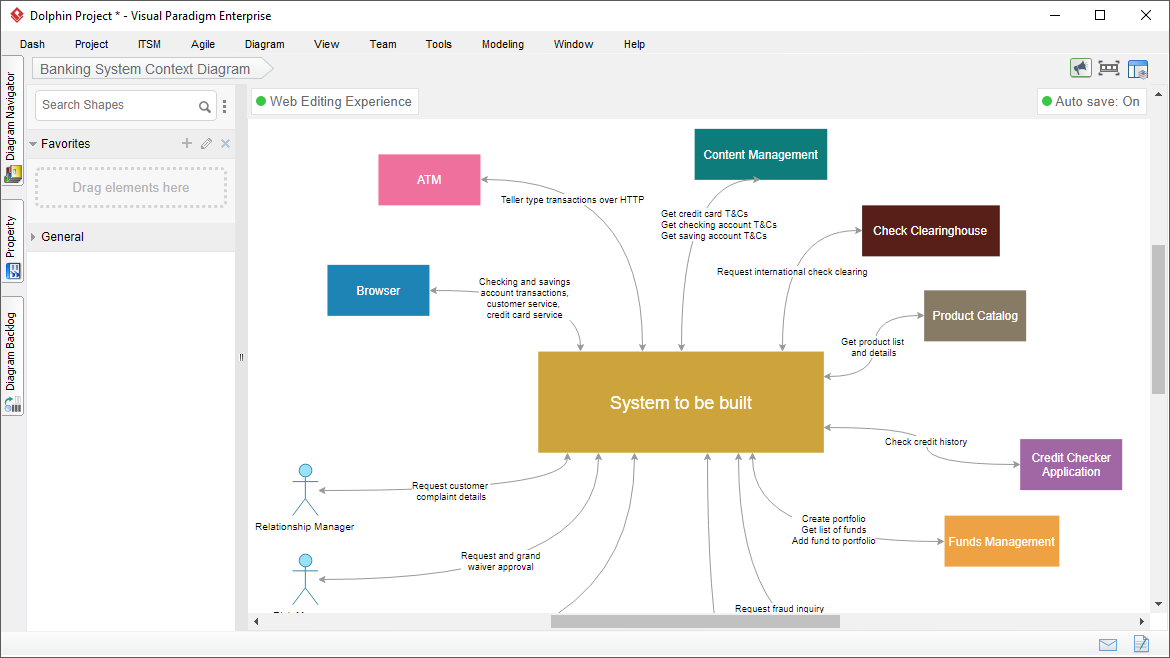
Task: Select the Relationship Manager actor figure
Action: (305, 490)
